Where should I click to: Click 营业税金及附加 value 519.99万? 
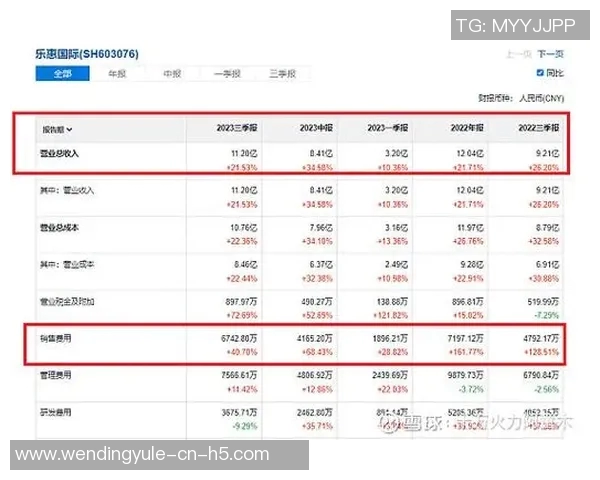543,302
